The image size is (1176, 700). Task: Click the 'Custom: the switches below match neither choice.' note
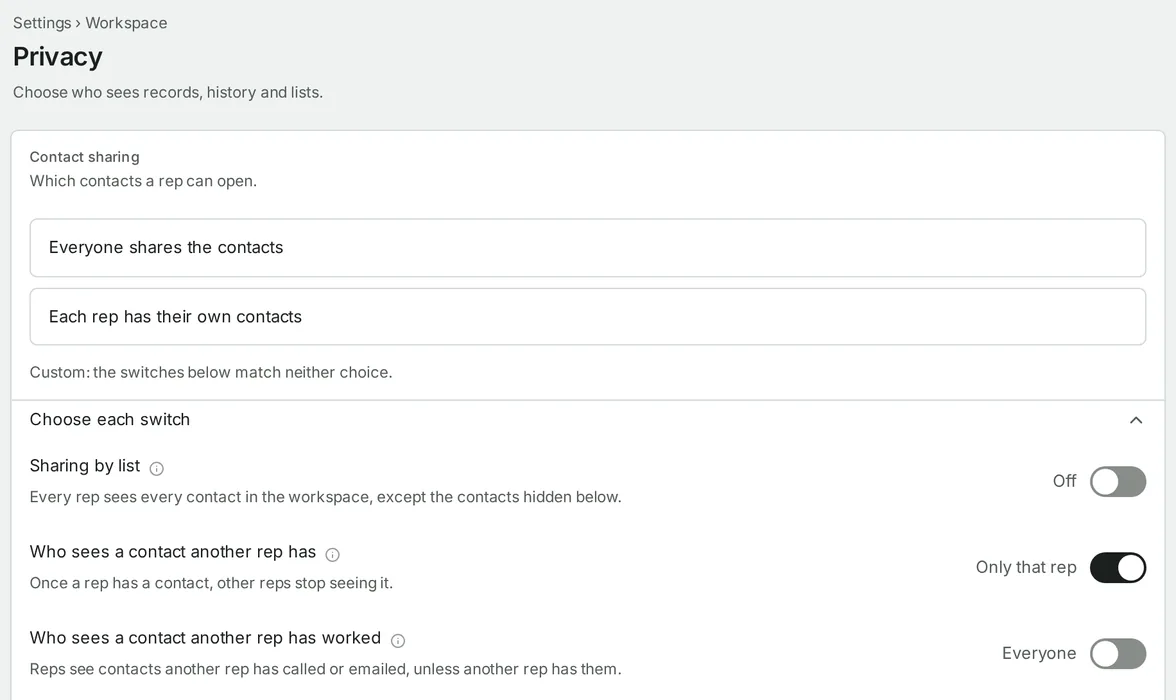pos(211,372)
